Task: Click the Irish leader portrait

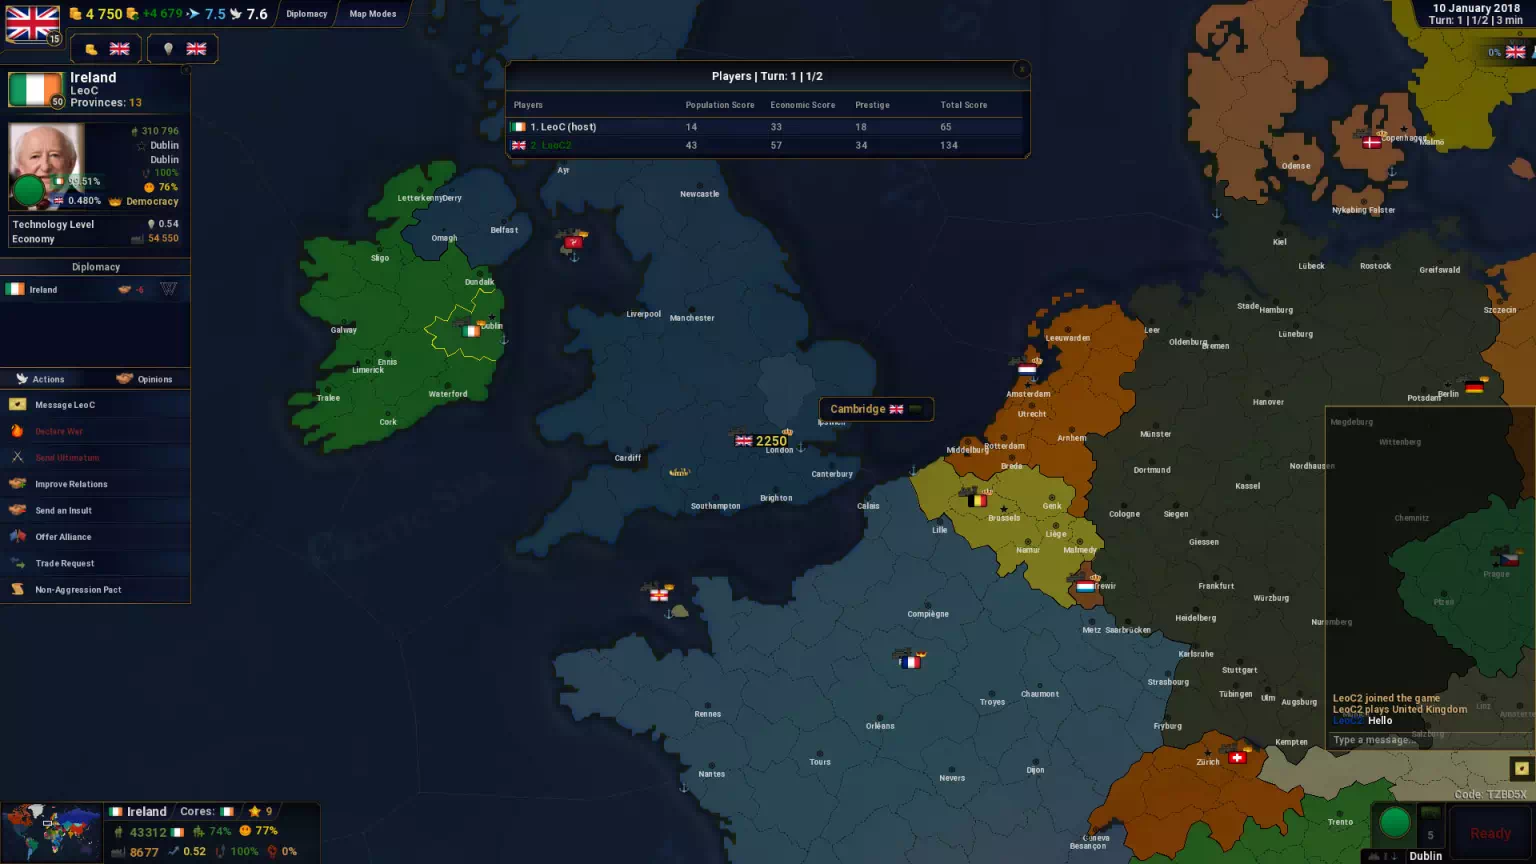Action: [46, 165]
